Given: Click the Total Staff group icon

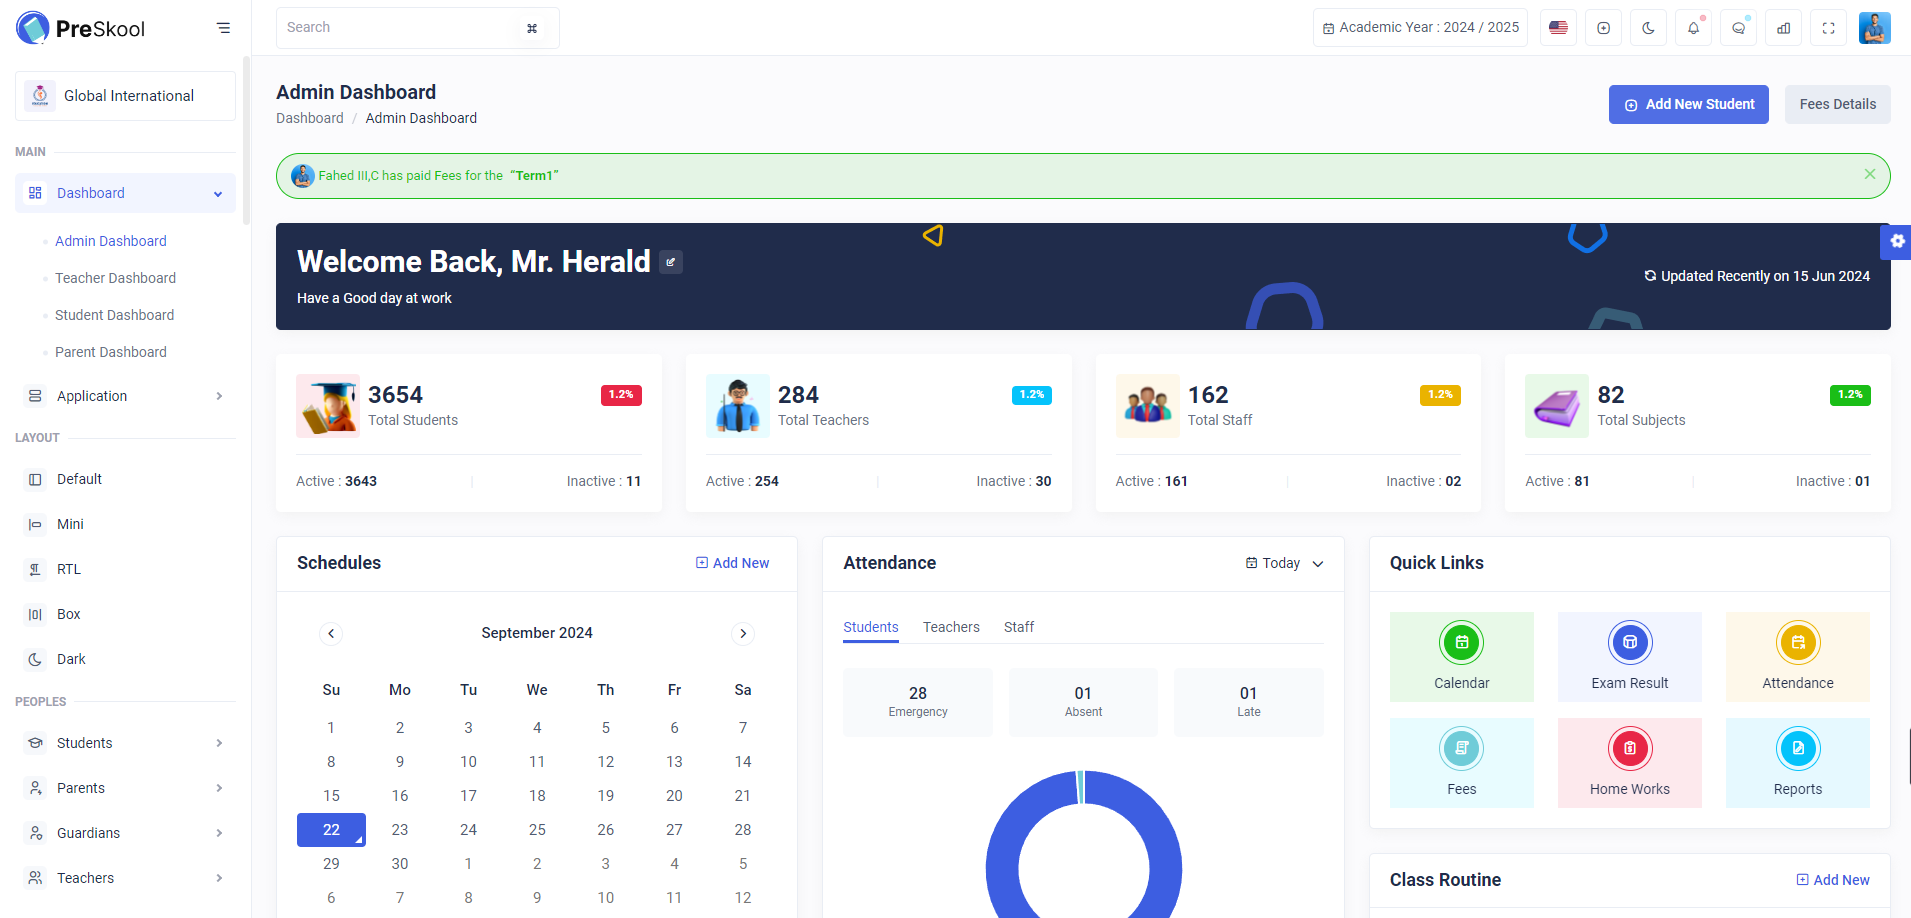Looking at the screenshot, I should point(1148,406).
